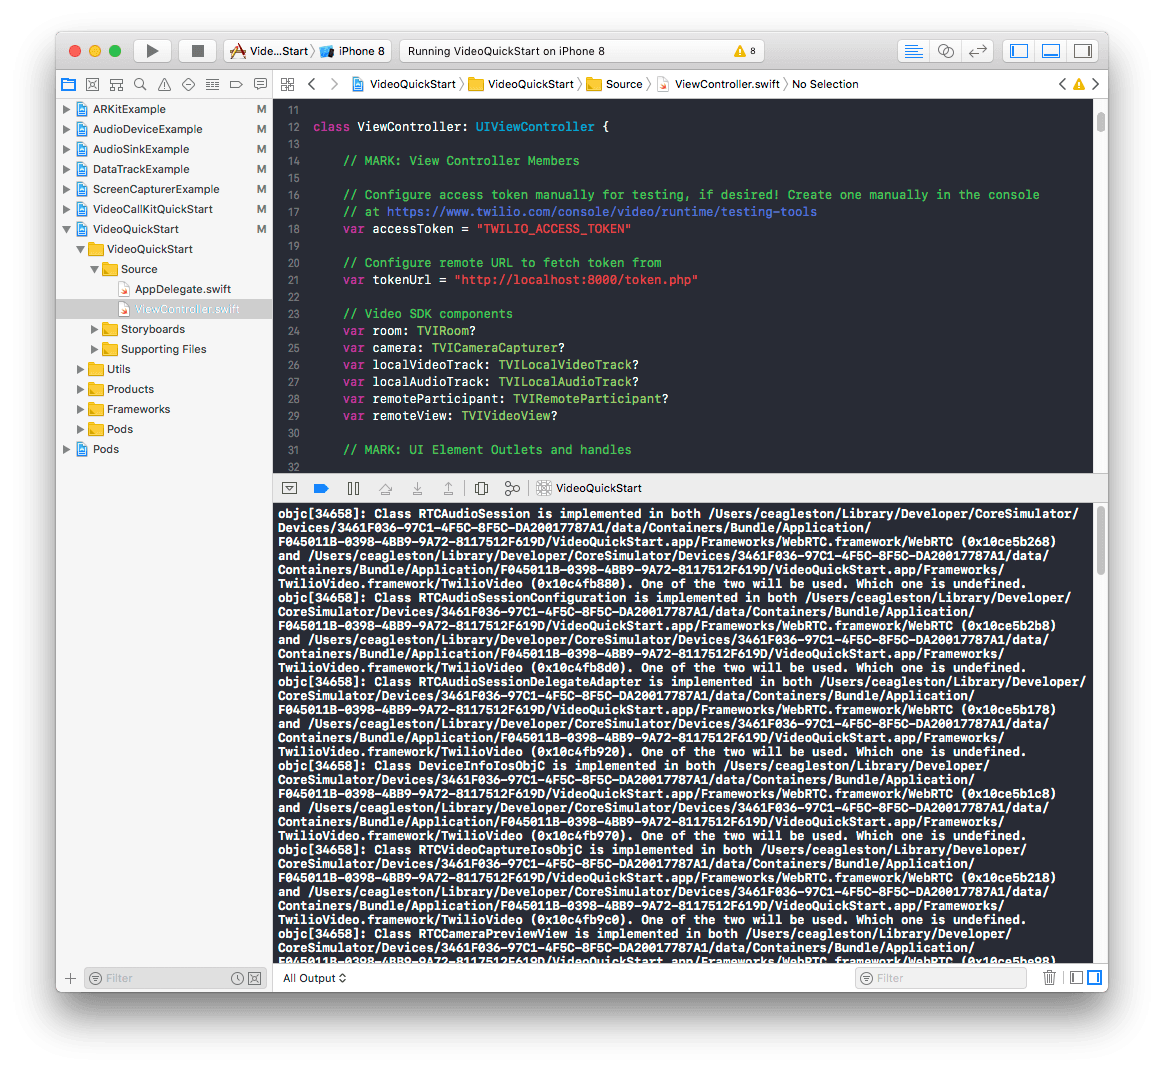Hide the debug area using the disclosure control

tap(289, 488)
